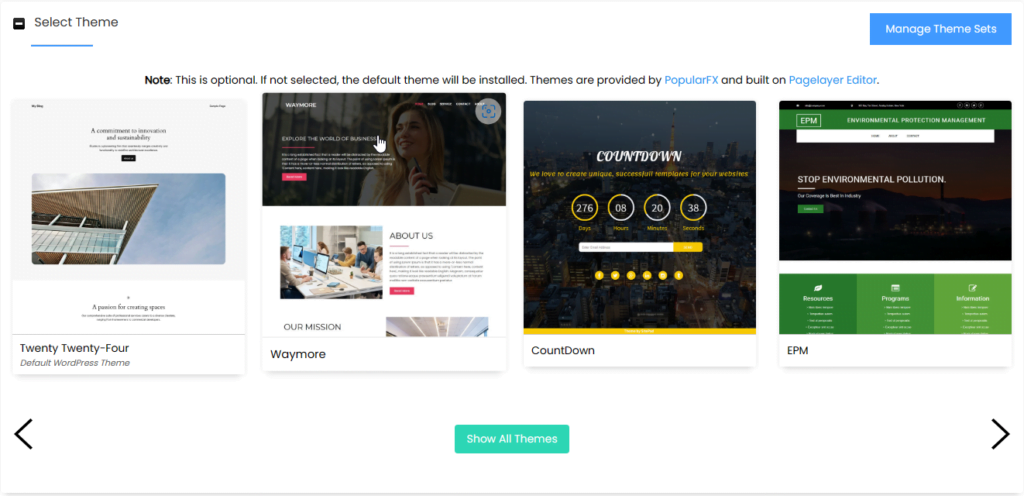The width and height of the screenshot is (1024, 496).
Task: Go to next themes with right arrow
Action: 1000,434
